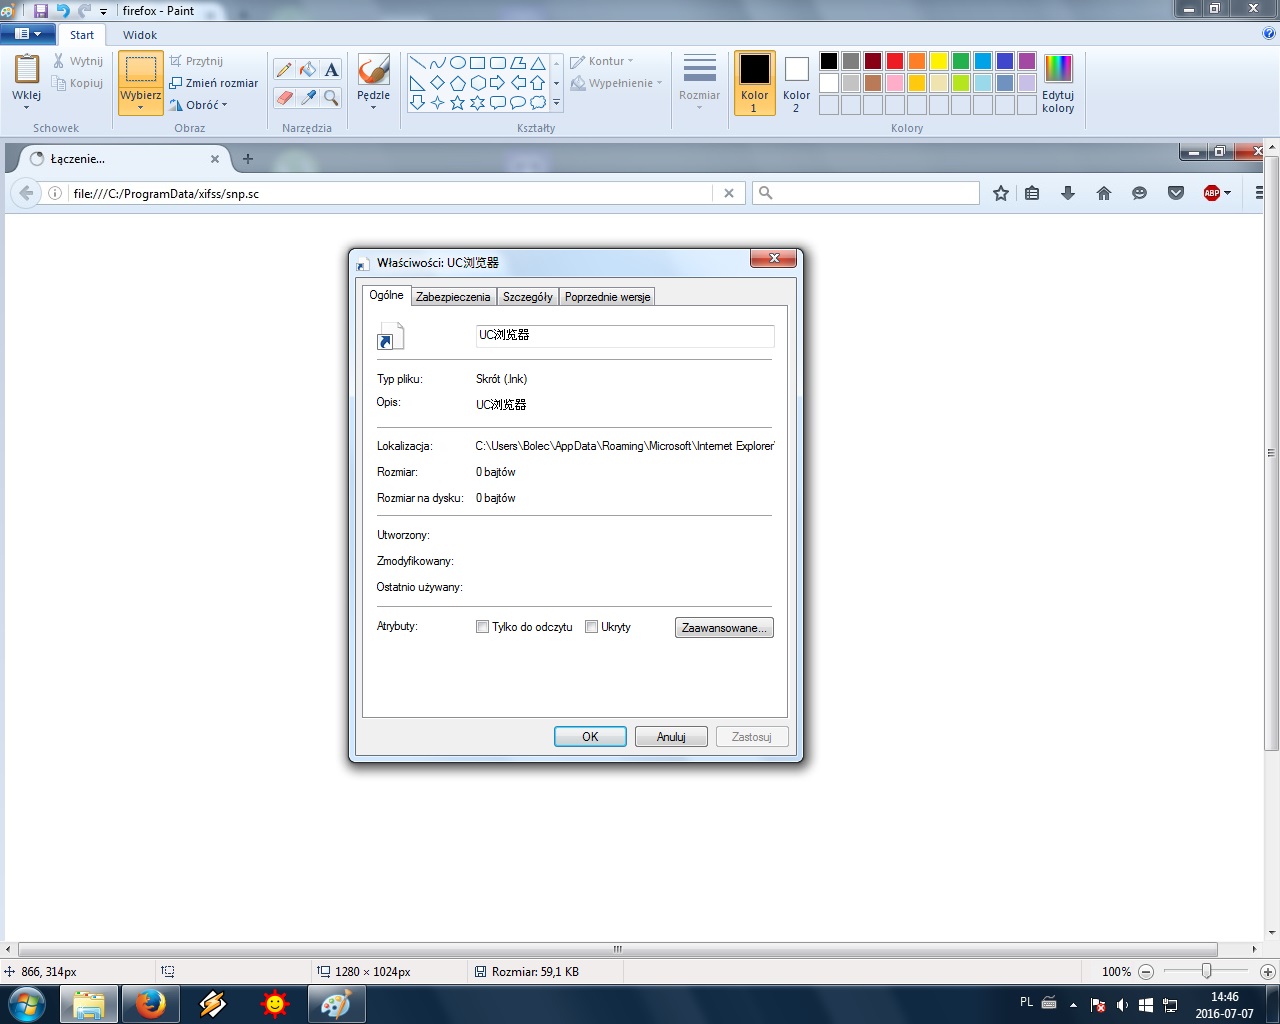Select the Text tool
Viewport: 1280px width, 1024px height.
click(x=331, y=70)
